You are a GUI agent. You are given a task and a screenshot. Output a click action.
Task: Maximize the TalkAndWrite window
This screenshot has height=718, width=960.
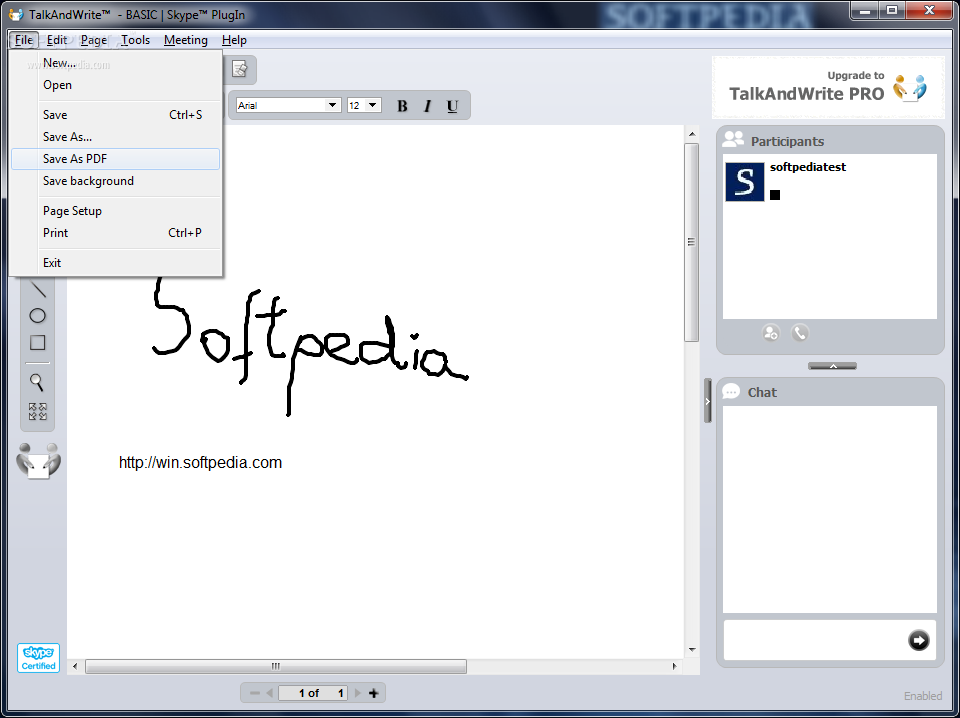coord(892,10)
